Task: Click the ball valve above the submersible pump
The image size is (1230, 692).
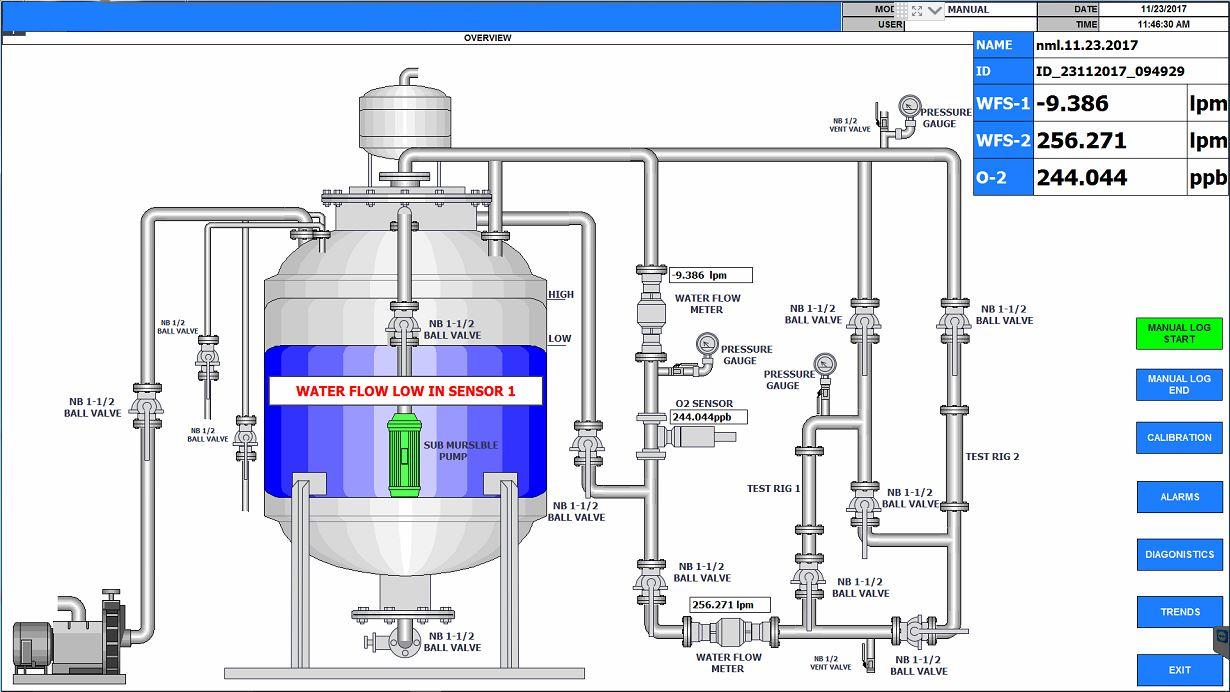Action: pos(403,325)
